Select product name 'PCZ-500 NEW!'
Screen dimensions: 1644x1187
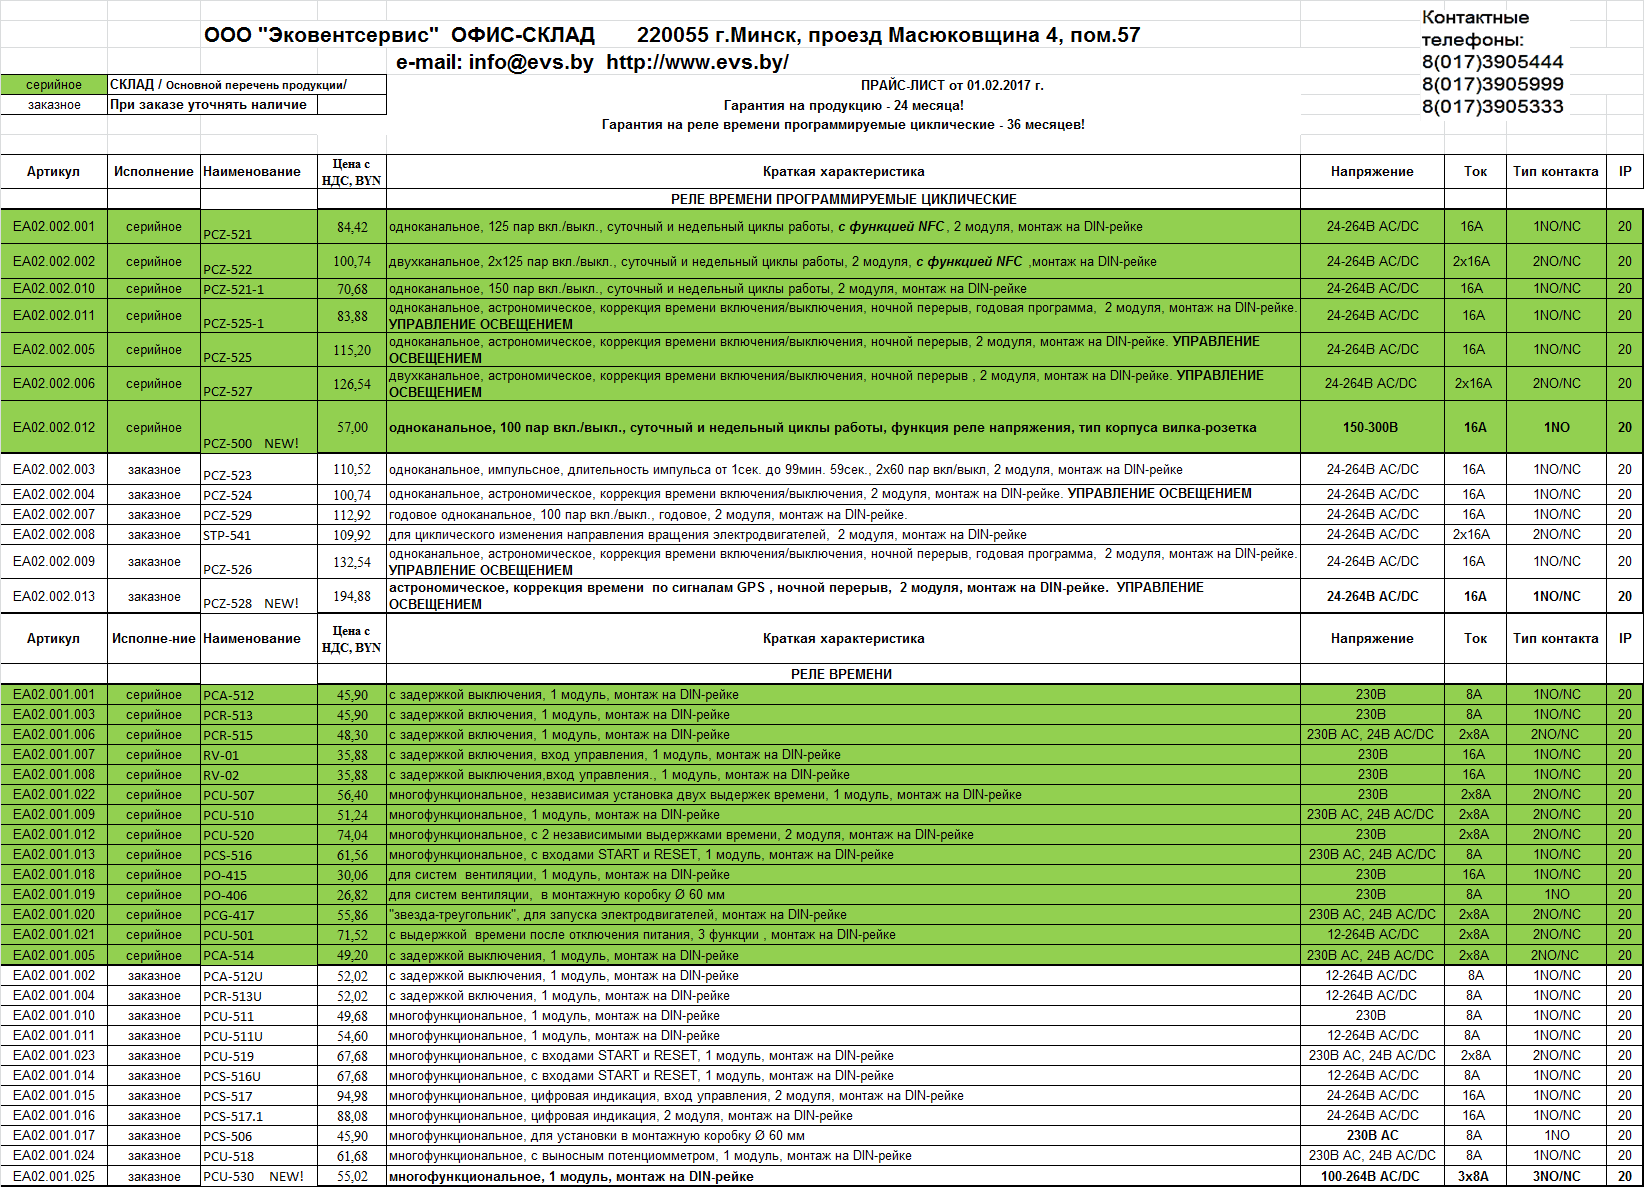coord(251,443)
